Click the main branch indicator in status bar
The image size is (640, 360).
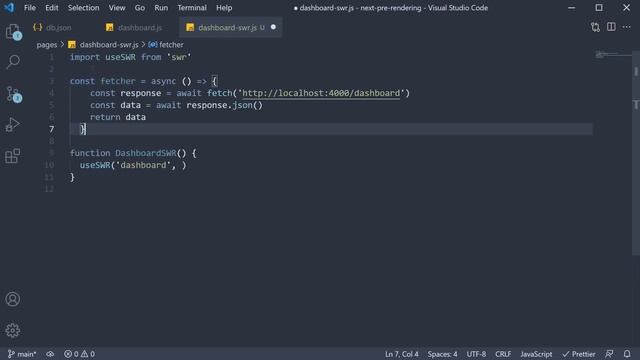click(x=22, y=354)
